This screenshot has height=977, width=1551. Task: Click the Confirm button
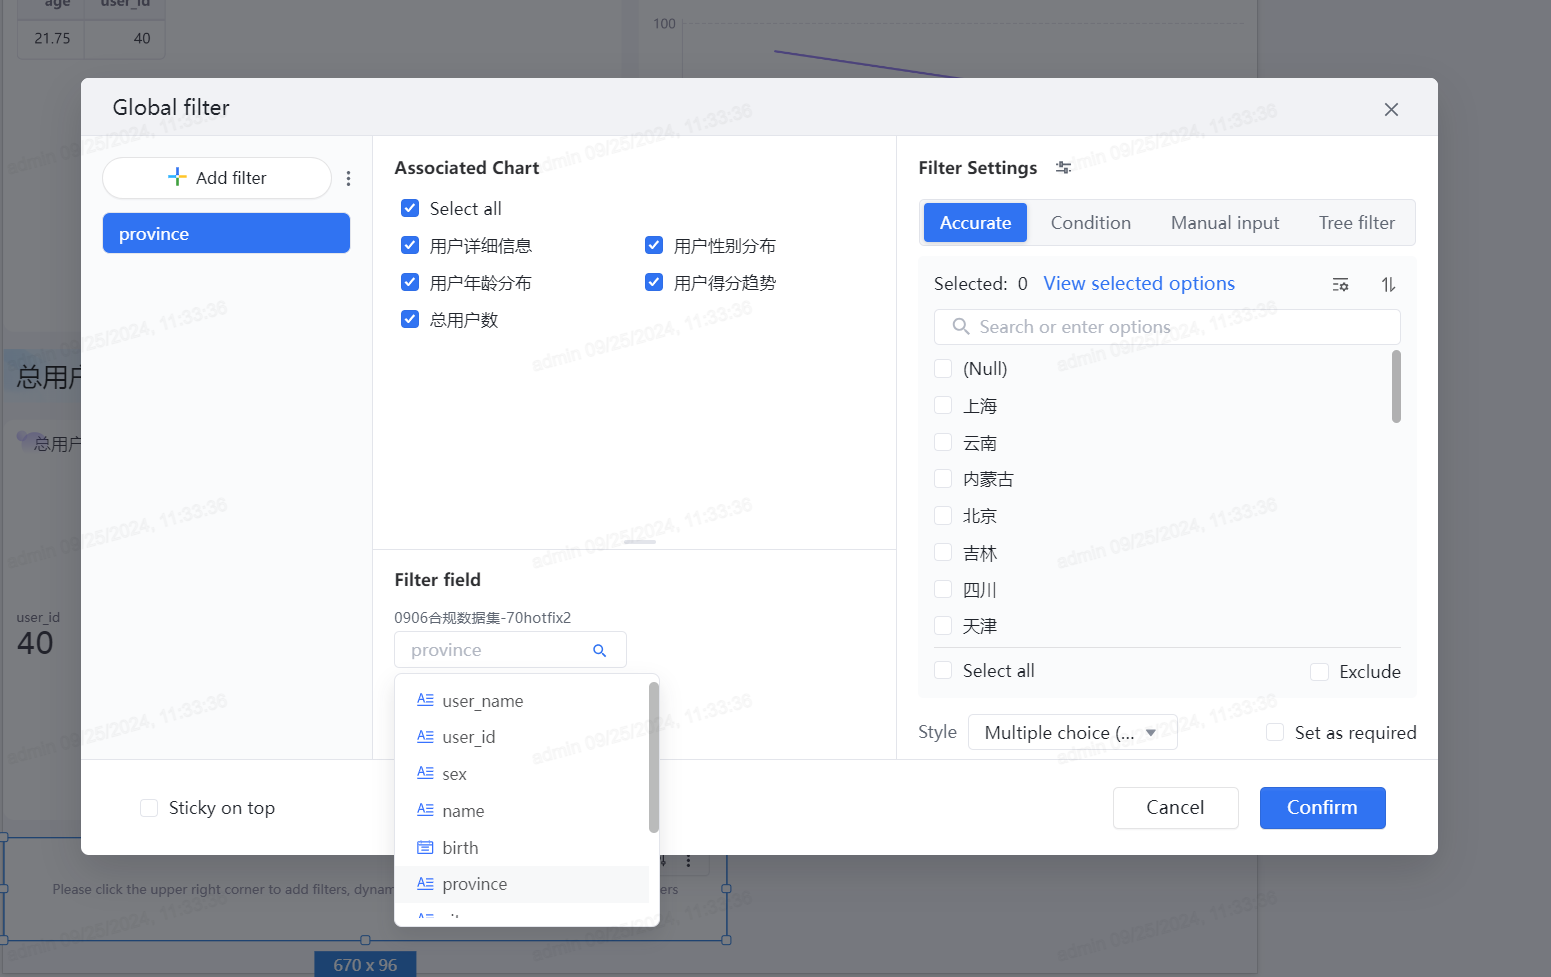point(1322,808)
